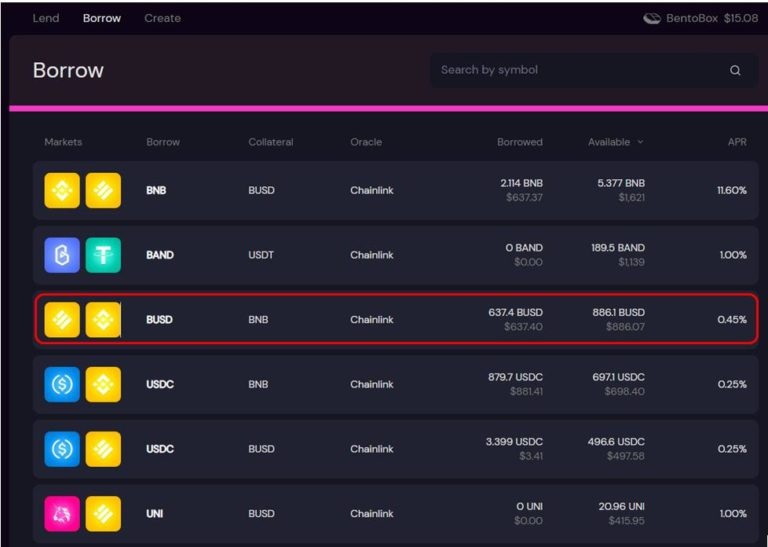Click the USDT collateral label
The image size is (768, 547).
pos(261,255)
